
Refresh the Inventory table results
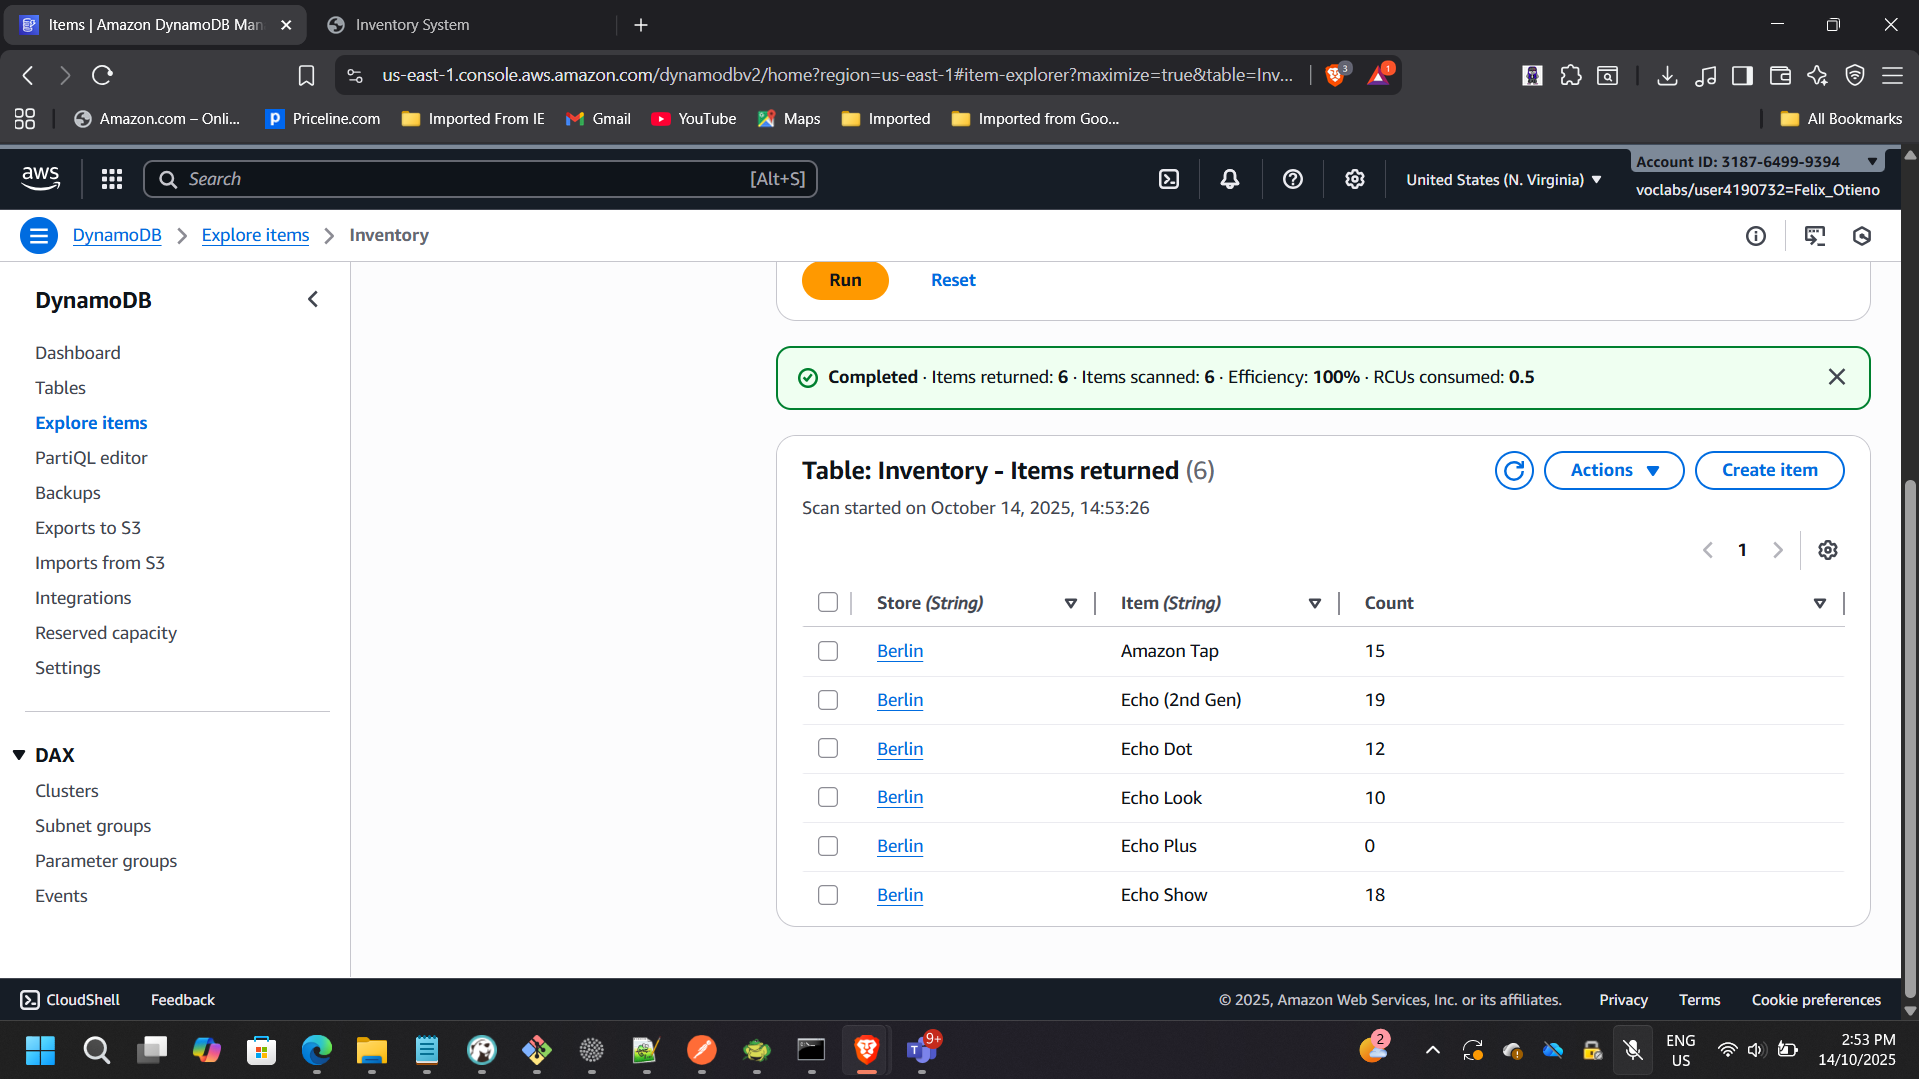[1513, 470]
